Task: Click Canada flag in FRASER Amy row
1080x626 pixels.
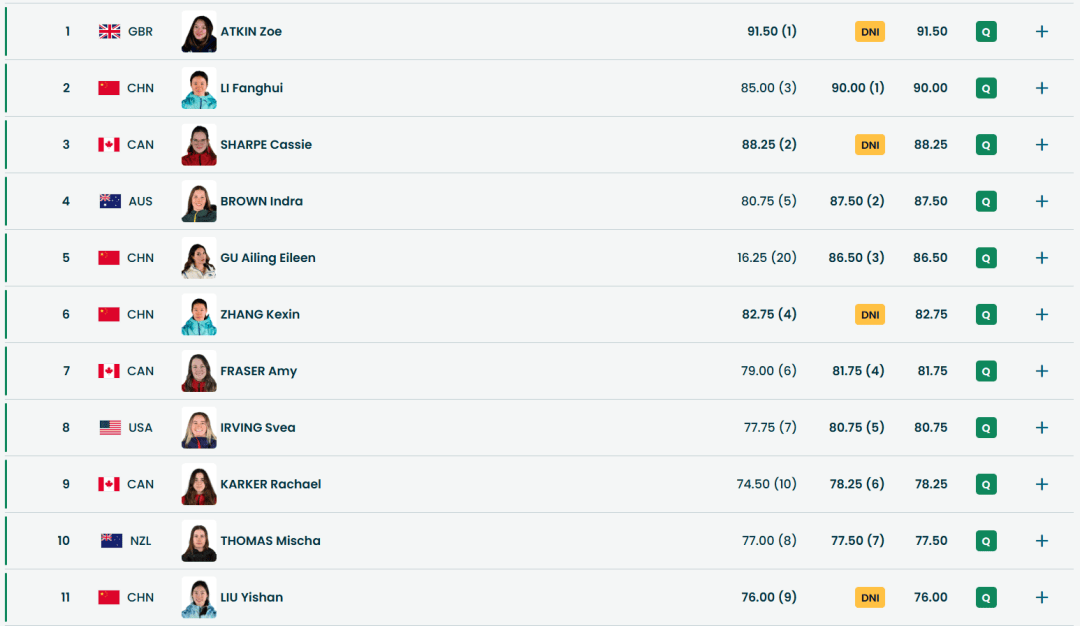Action: tap(109, 371)
